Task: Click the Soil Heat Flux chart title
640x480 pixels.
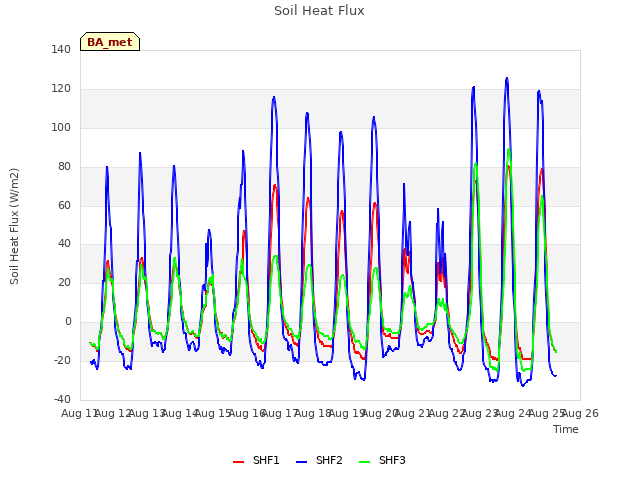Action: tap(319, 11)
